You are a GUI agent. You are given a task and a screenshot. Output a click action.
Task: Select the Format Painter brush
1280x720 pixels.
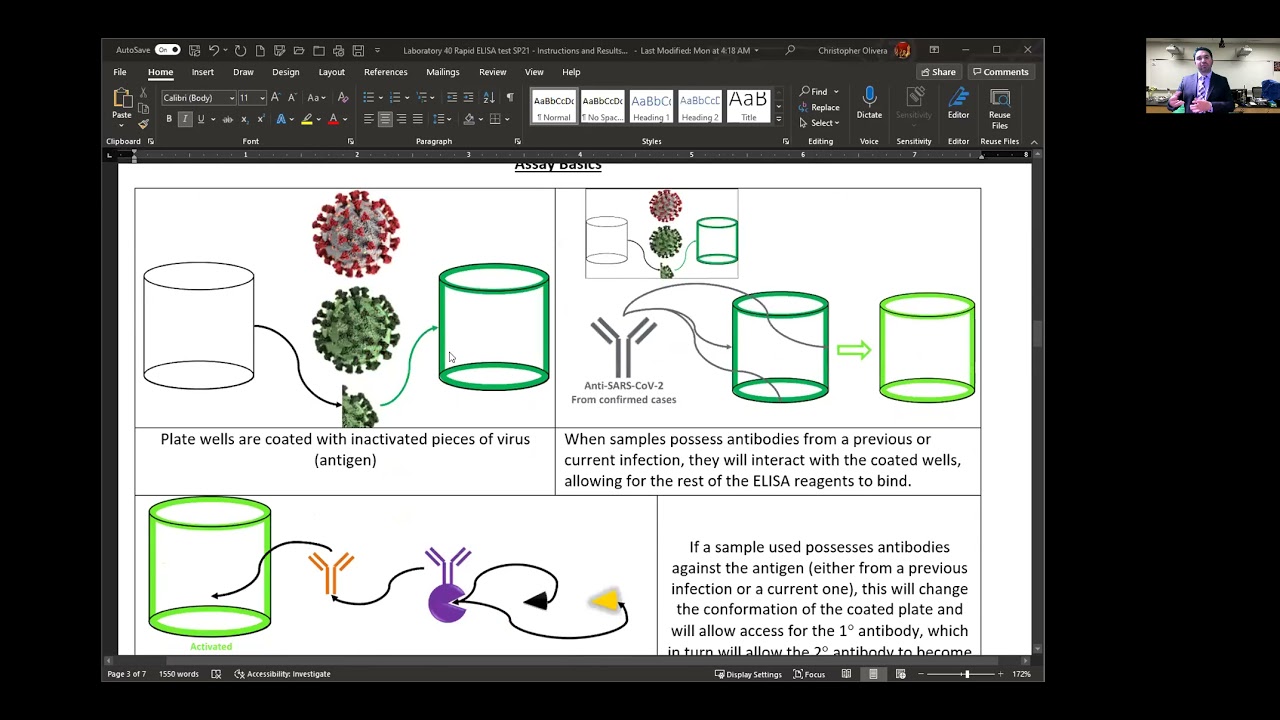143,124
